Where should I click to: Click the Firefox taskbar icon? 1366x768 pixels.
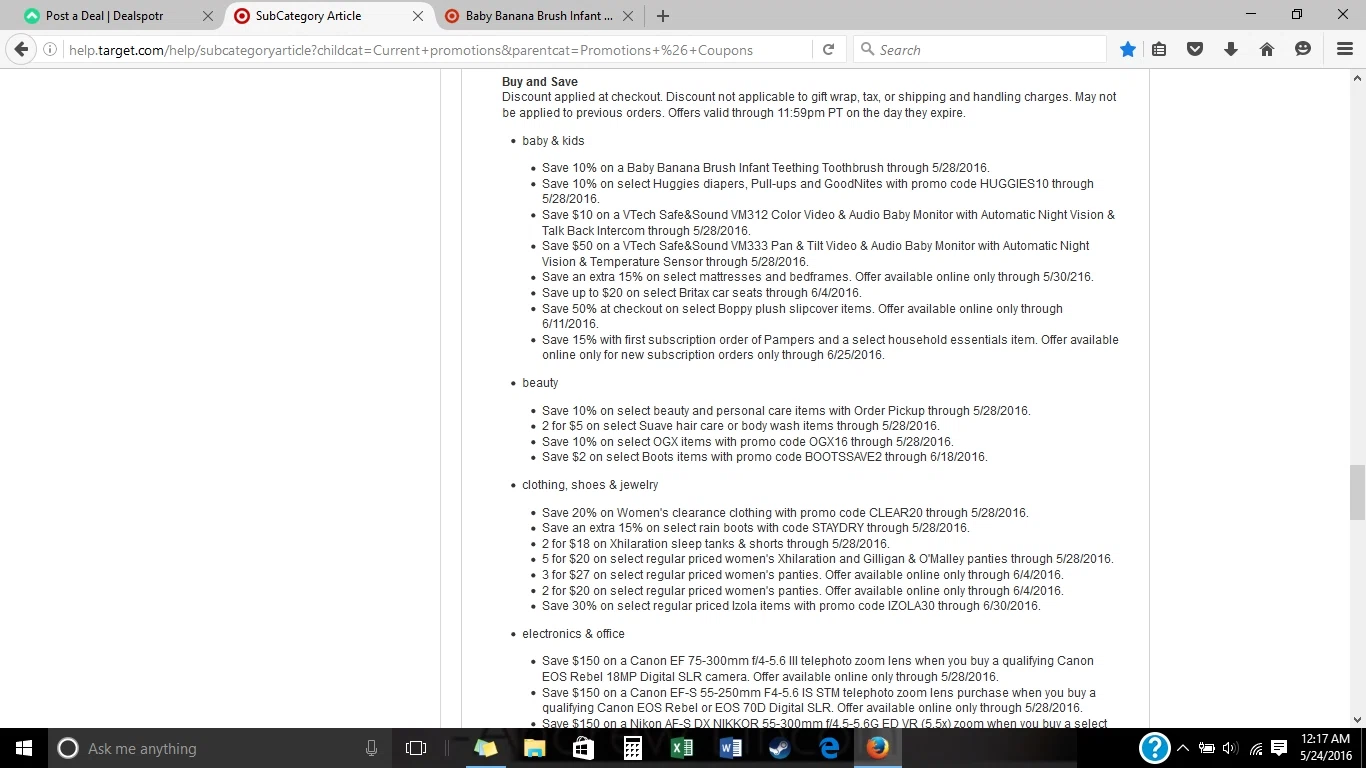[x=877, y=748]
